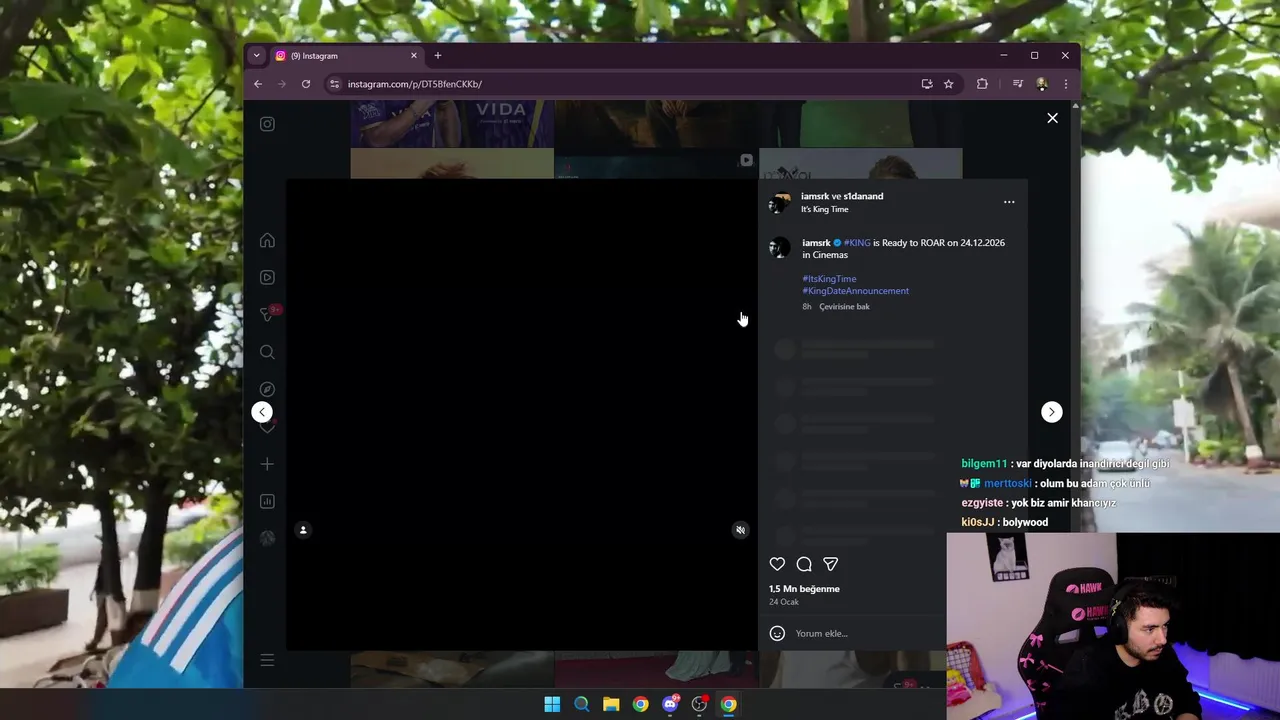Open File Explorer from taskbar
Screen dimensions: 1280x720
coord(611,704)
